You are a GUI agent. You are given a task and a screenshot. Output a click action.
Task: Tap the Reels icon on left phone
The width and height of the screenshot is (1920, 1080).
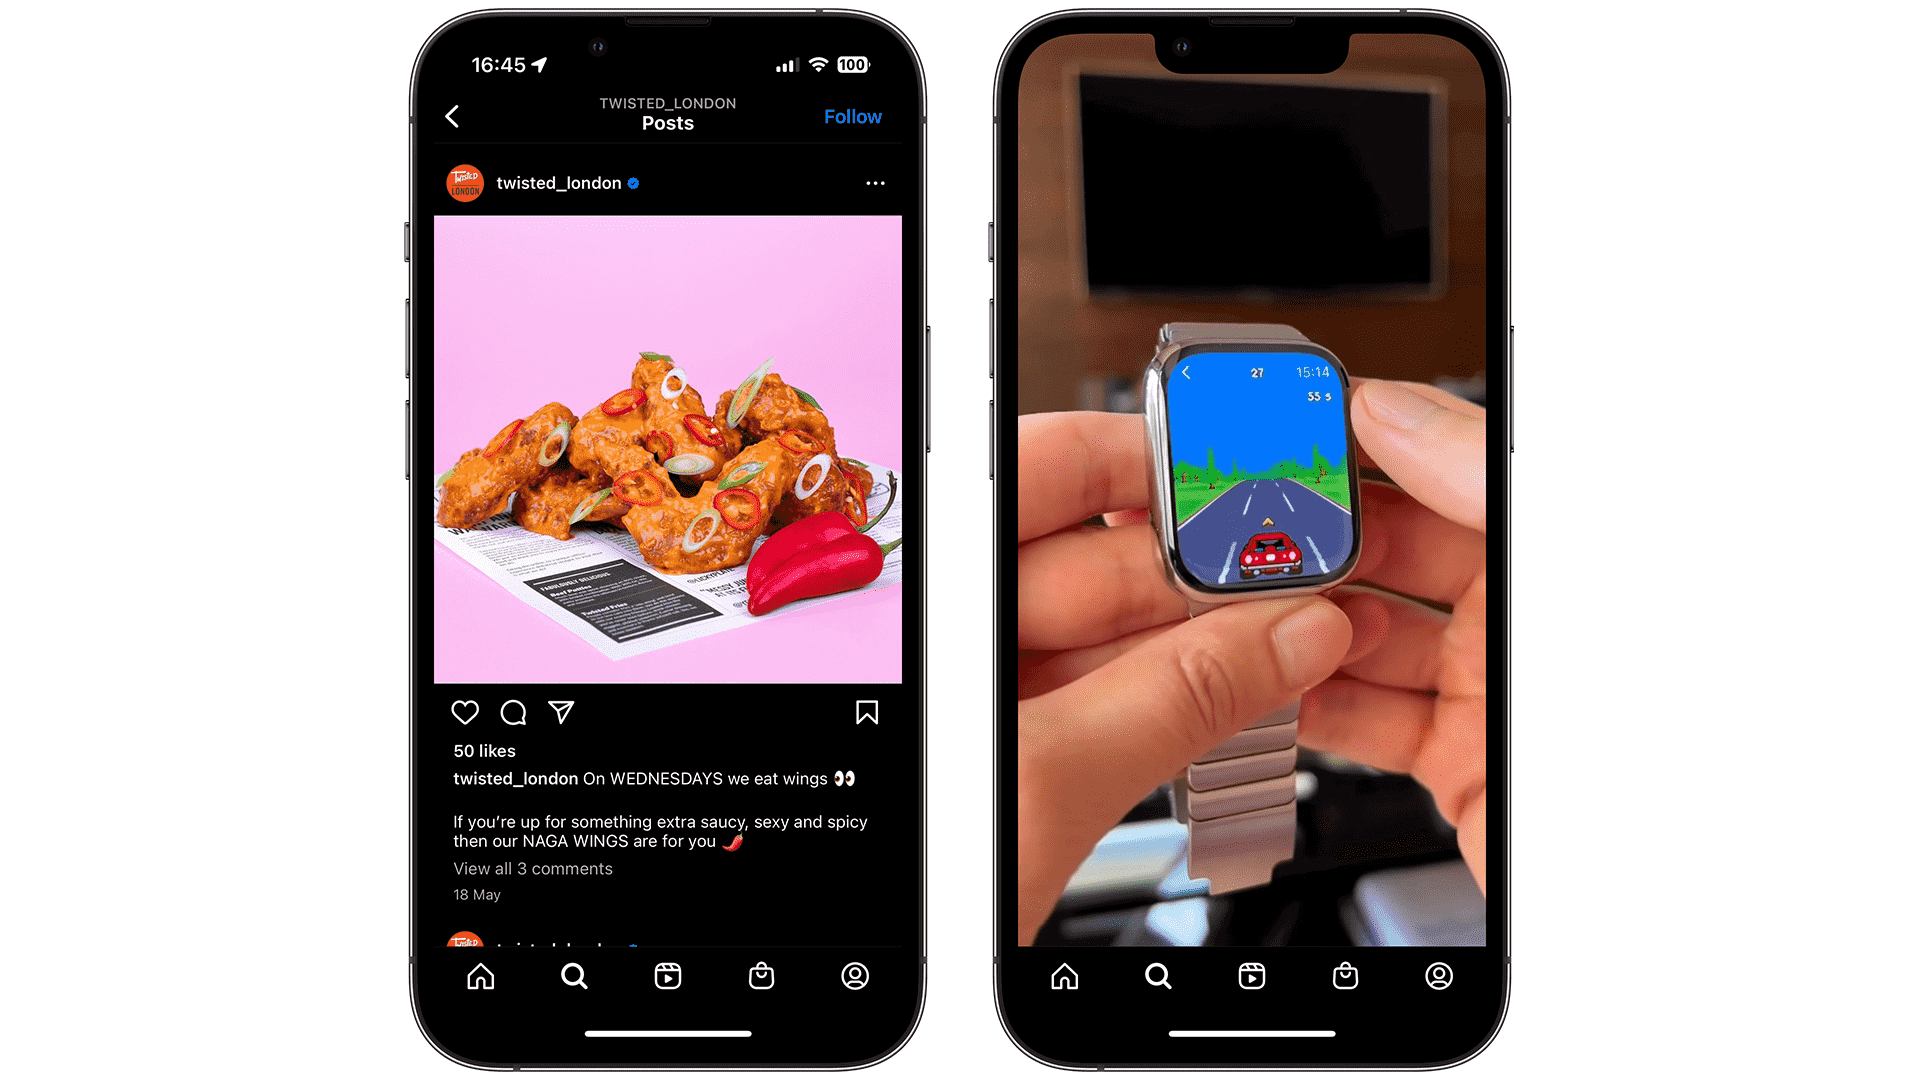click(x=670, y=976)
